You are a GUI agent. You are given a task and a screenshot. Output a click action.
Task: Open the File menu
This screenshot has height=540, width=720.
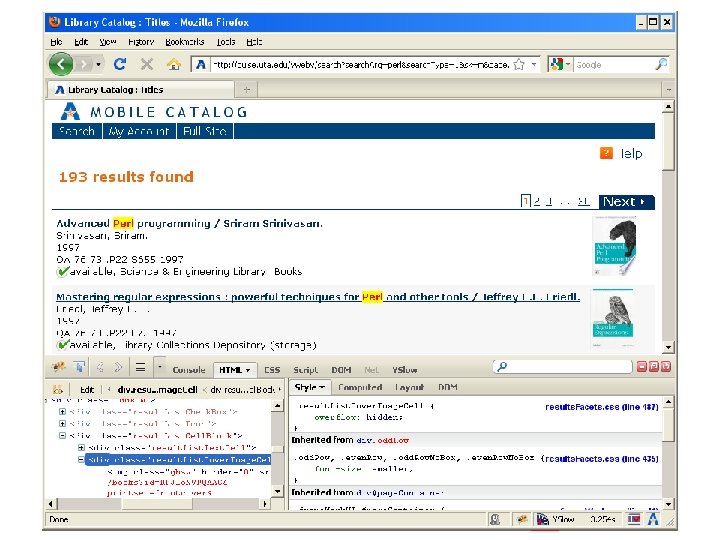(56, 42)
